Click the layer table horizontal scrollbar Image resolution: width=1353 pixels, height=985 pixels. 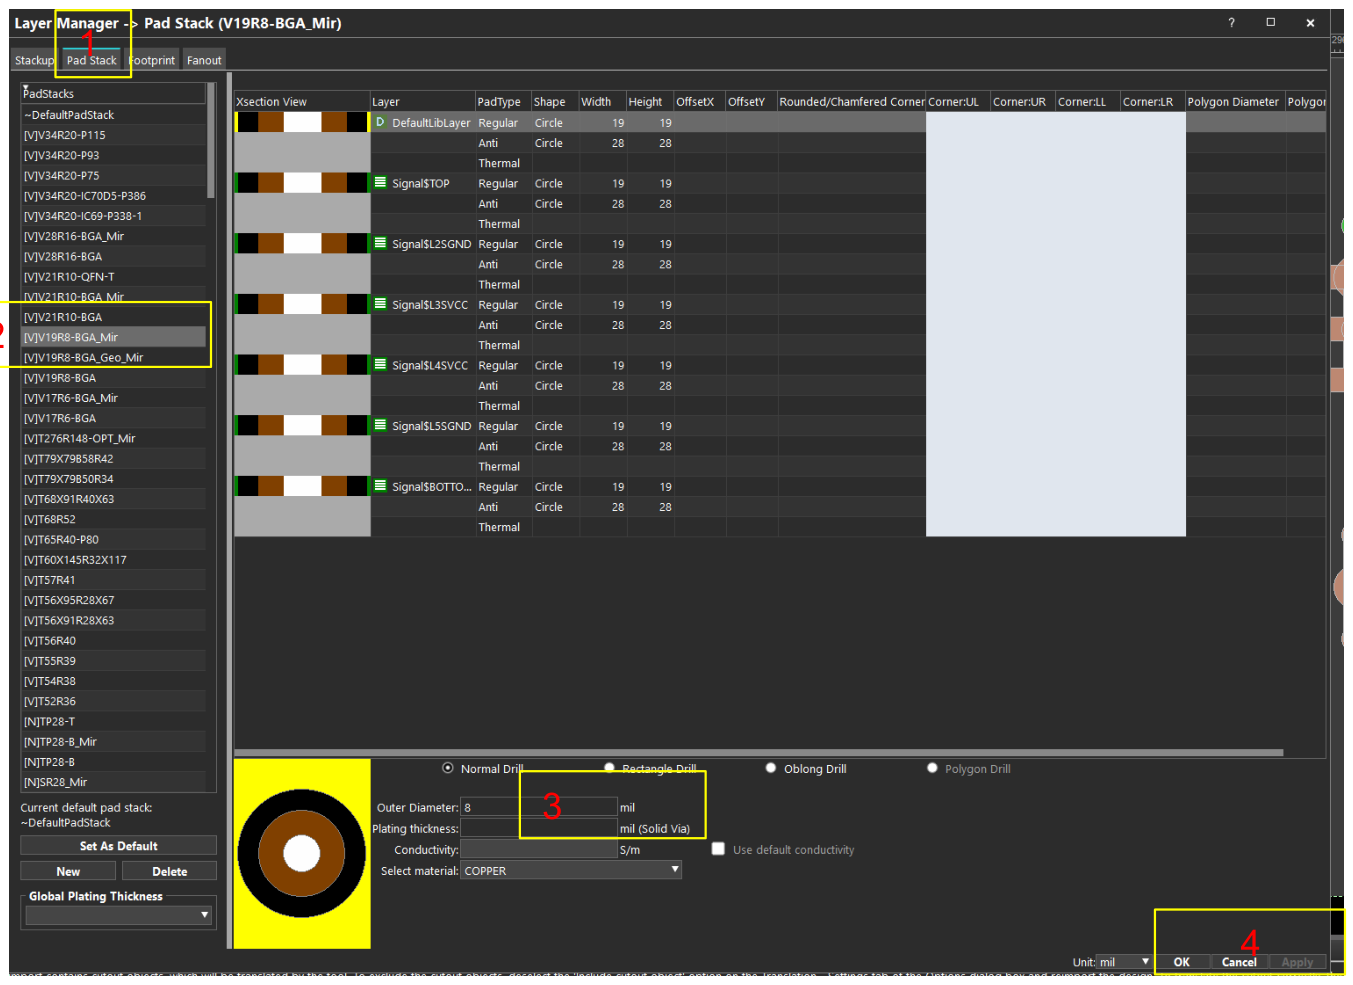pyautogui.click(x=759, y=753)
